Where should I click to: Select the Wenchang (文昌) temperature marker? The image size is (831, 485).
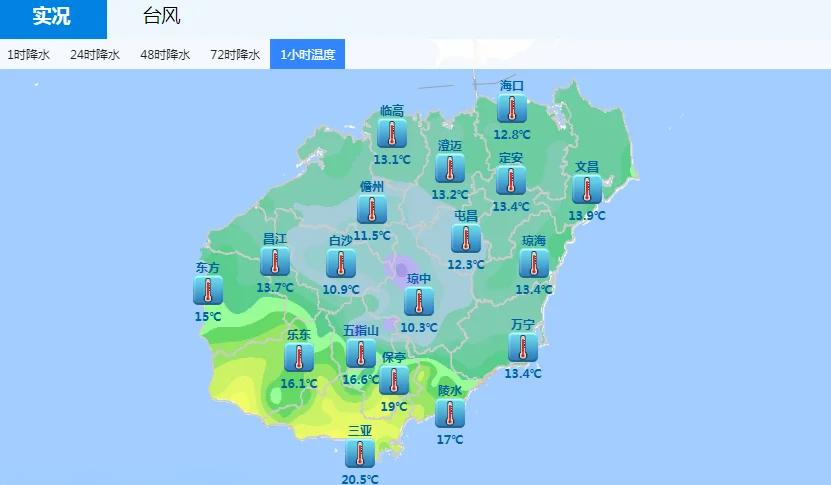587,190
